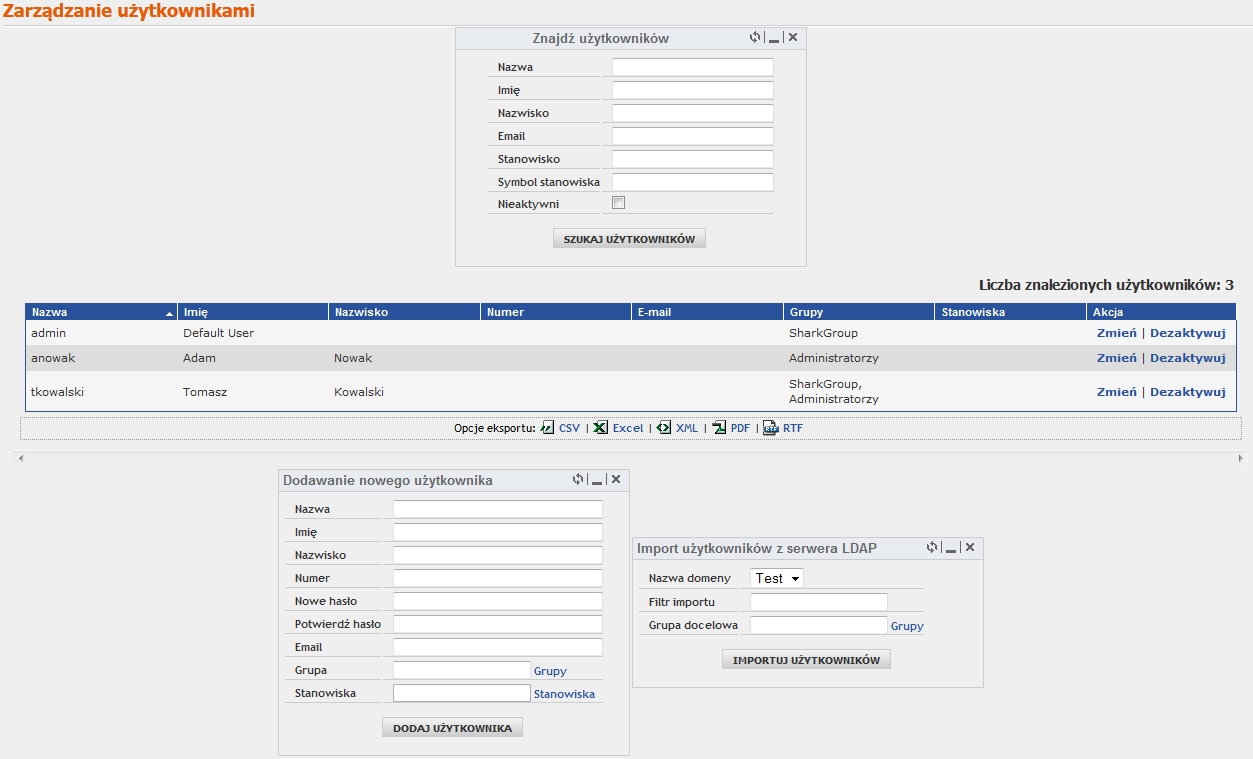Click the Importuj użytkowników button
Screen dimensions: 1253x759
pyautogui.click(x=806, y=660)
